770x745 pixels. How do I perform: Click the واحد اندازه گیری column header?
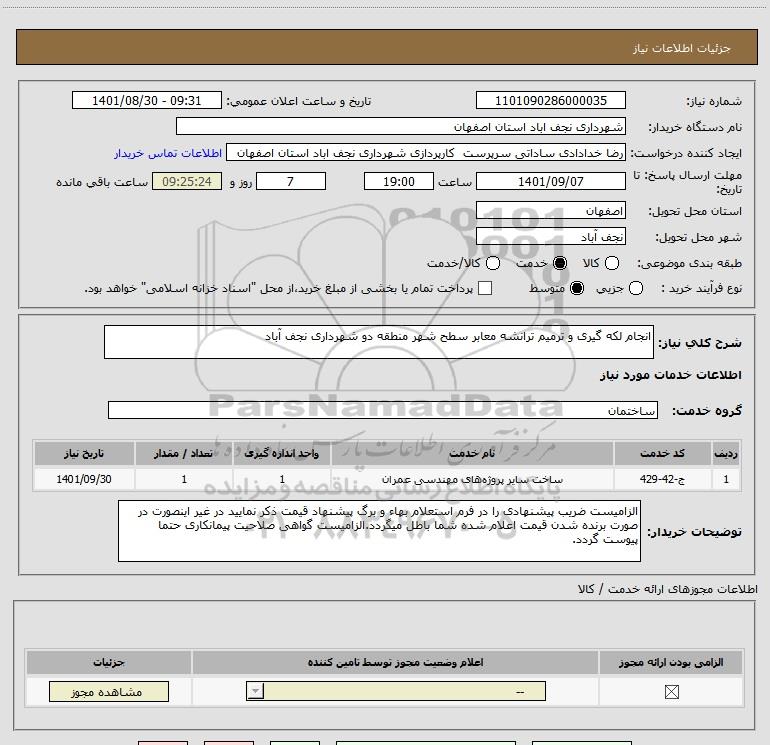coord(282,453)
